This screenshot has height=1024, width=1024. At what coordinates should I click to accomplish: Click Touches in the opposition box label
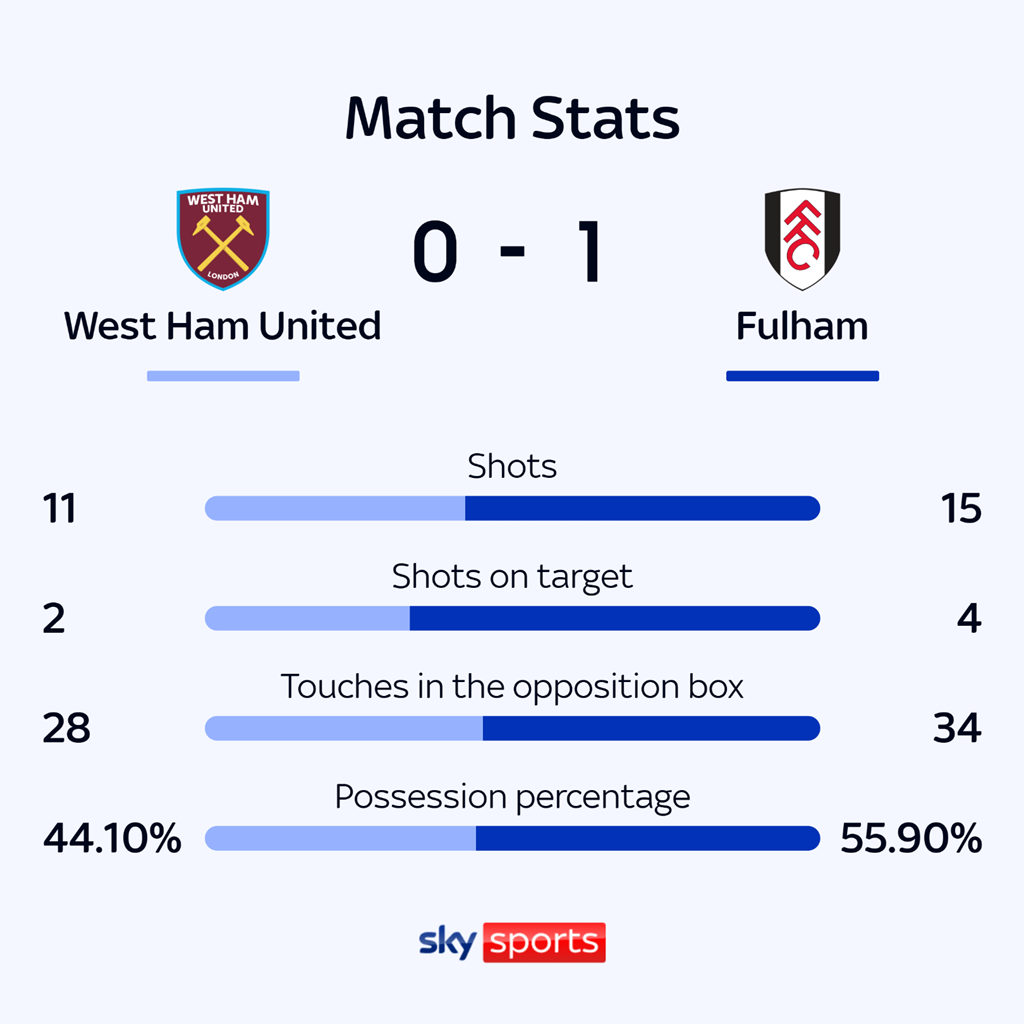tap(512, 686)
